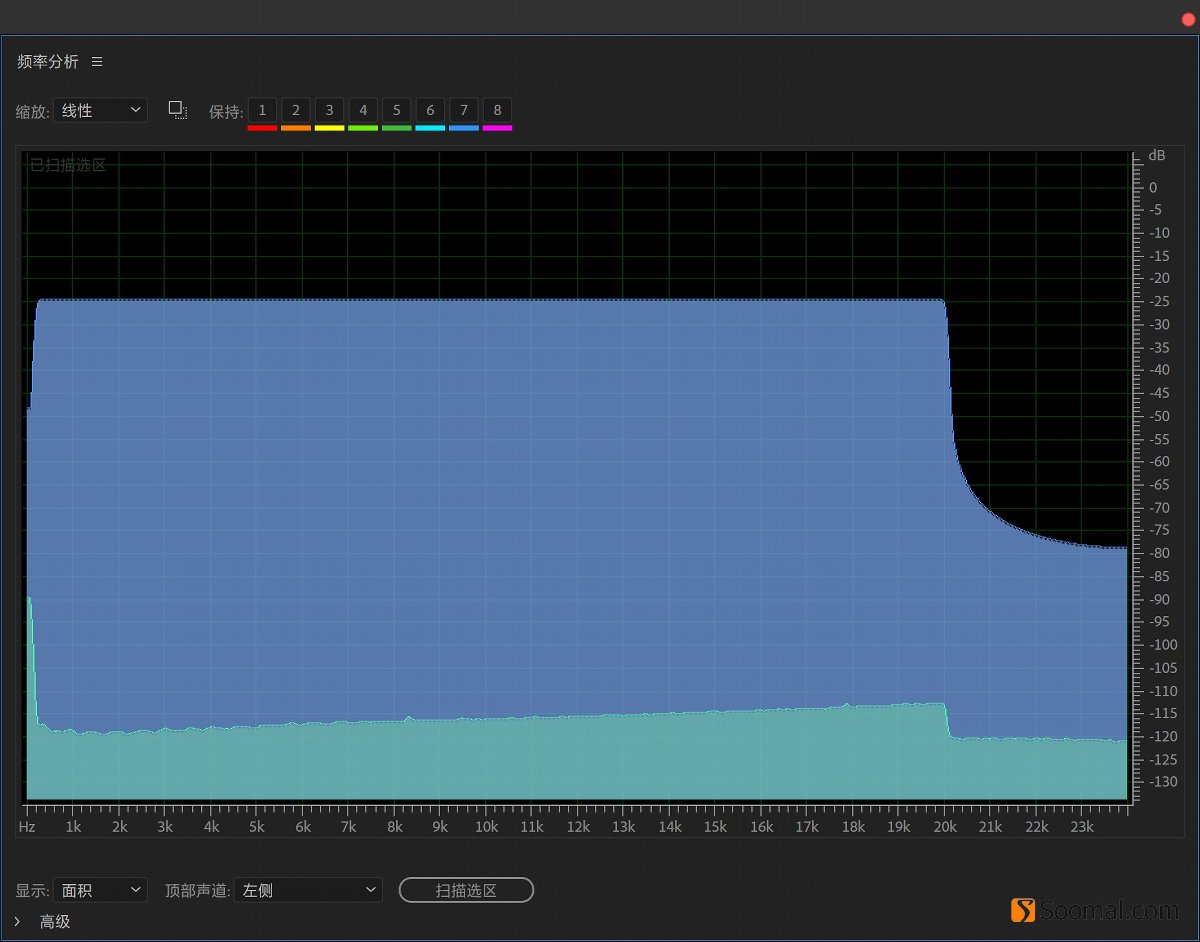Open the 显示 display dropdown set to 面积

point(100,890)
